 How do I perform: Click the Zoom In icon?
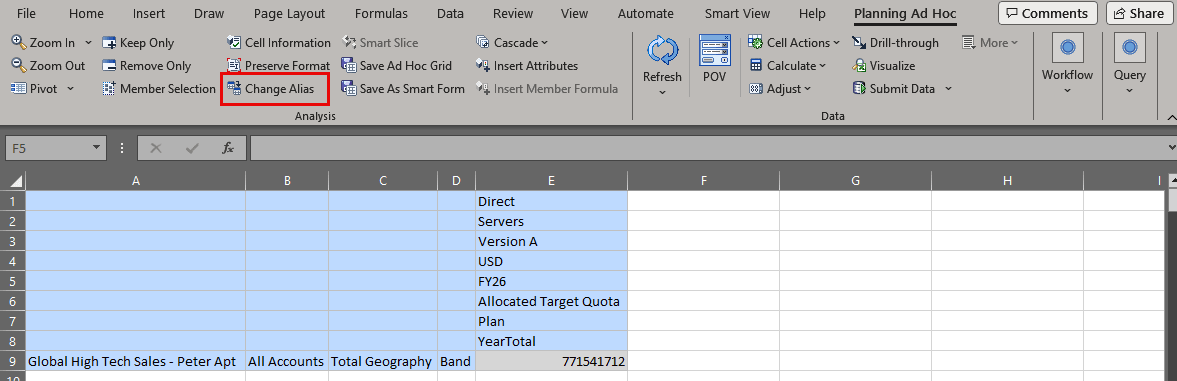click(20, 43)
